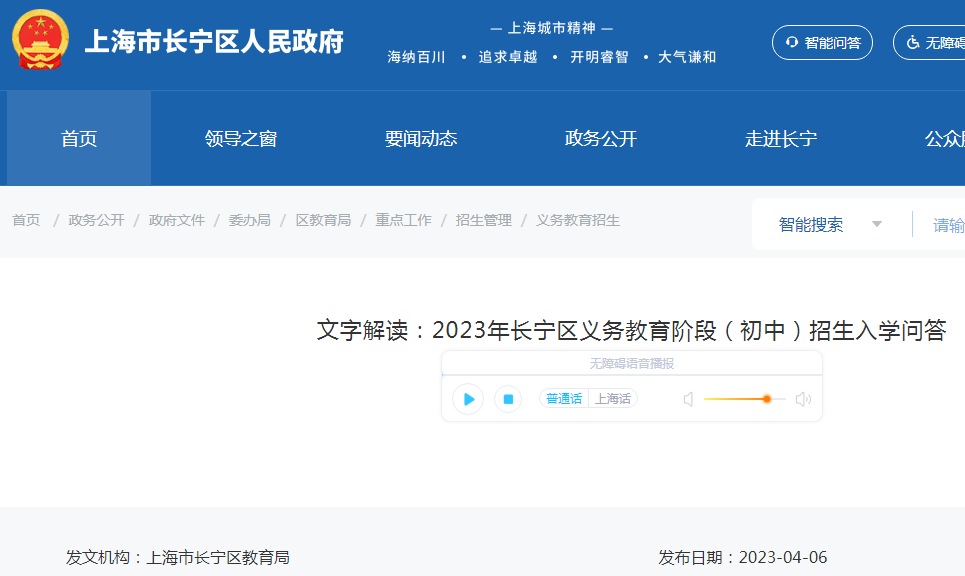Play the voice broadcast audio
Viewport: 965px width, 576px height.
point(468,399)
